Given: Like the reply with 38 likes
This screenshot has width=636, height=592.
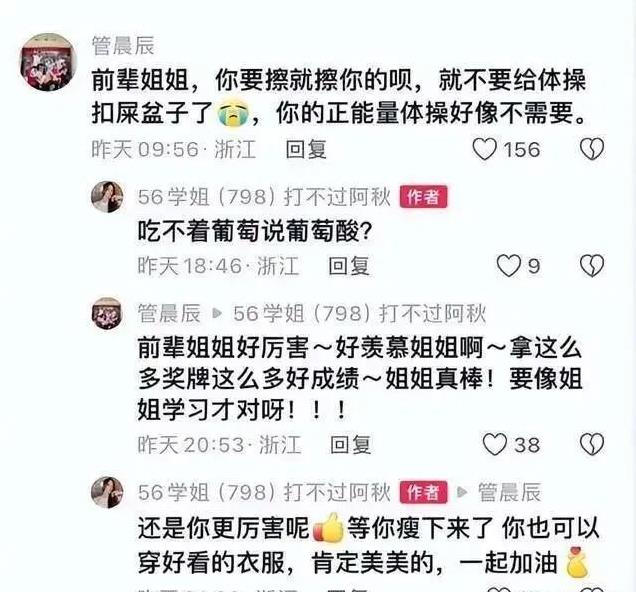Looking at the screenshot, I should (494, 444).
